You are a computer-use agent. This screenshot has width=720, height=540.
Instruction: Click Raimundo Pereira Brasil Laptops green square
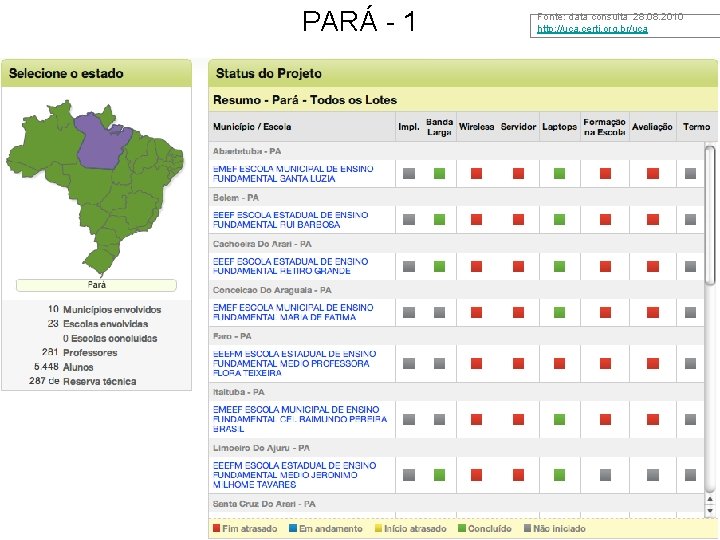point(559,419)
